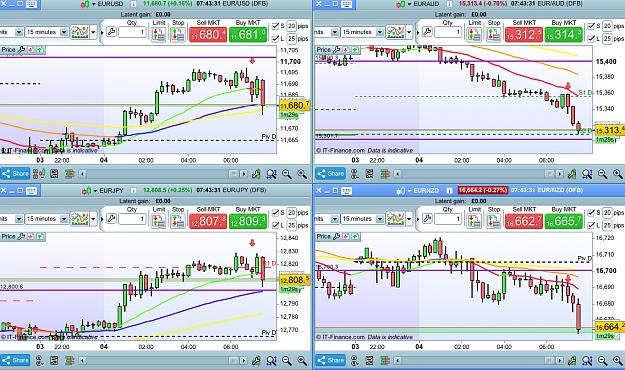The height and width of the screenshot is (370, 625).
Task: Place Limit order in EURUSD panel
Action: pos(159,34)
